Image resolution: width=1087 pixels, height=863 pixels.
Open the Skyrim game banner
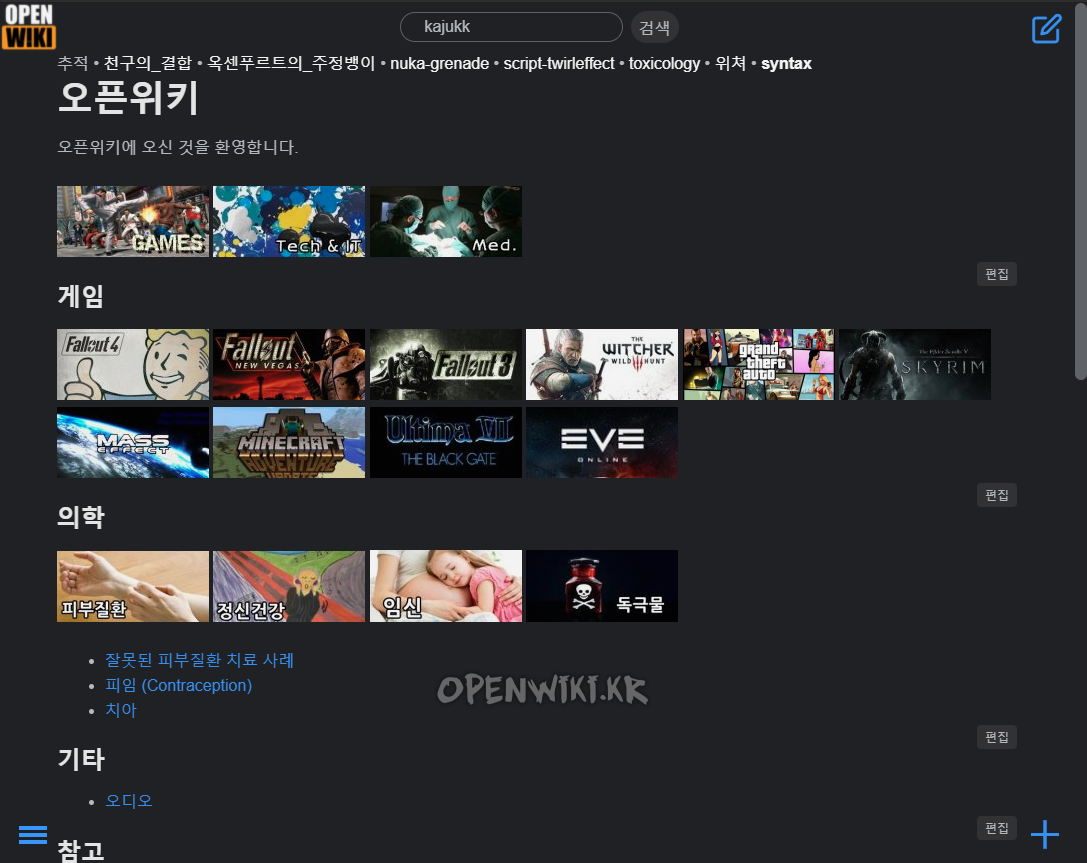[915, 365]
